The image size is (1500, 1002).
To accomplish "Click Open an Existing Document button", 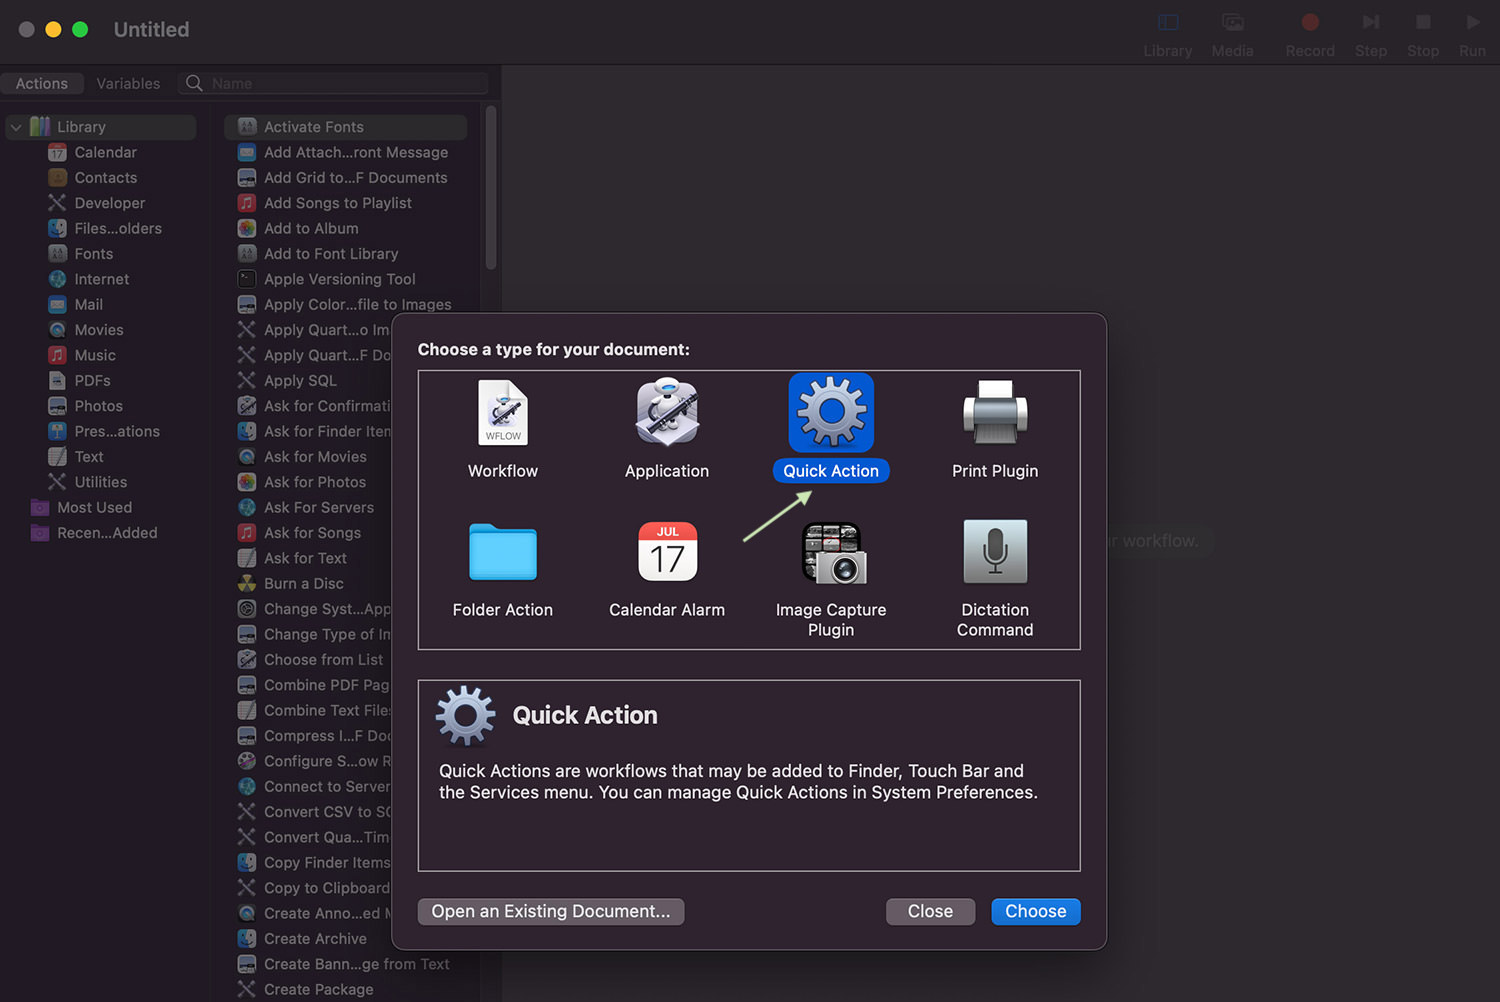I will [551, 911].
